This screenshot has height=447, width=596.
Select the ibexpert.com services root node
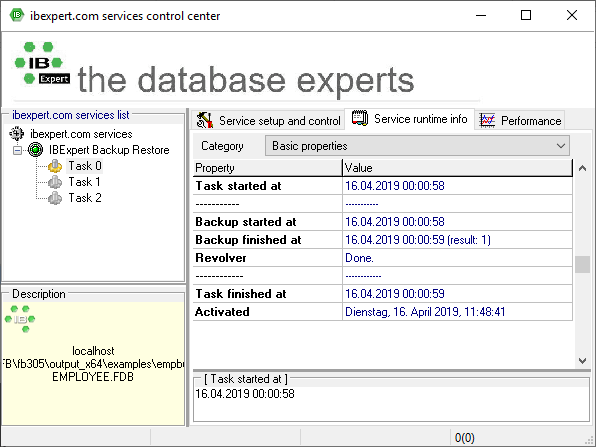81,134
